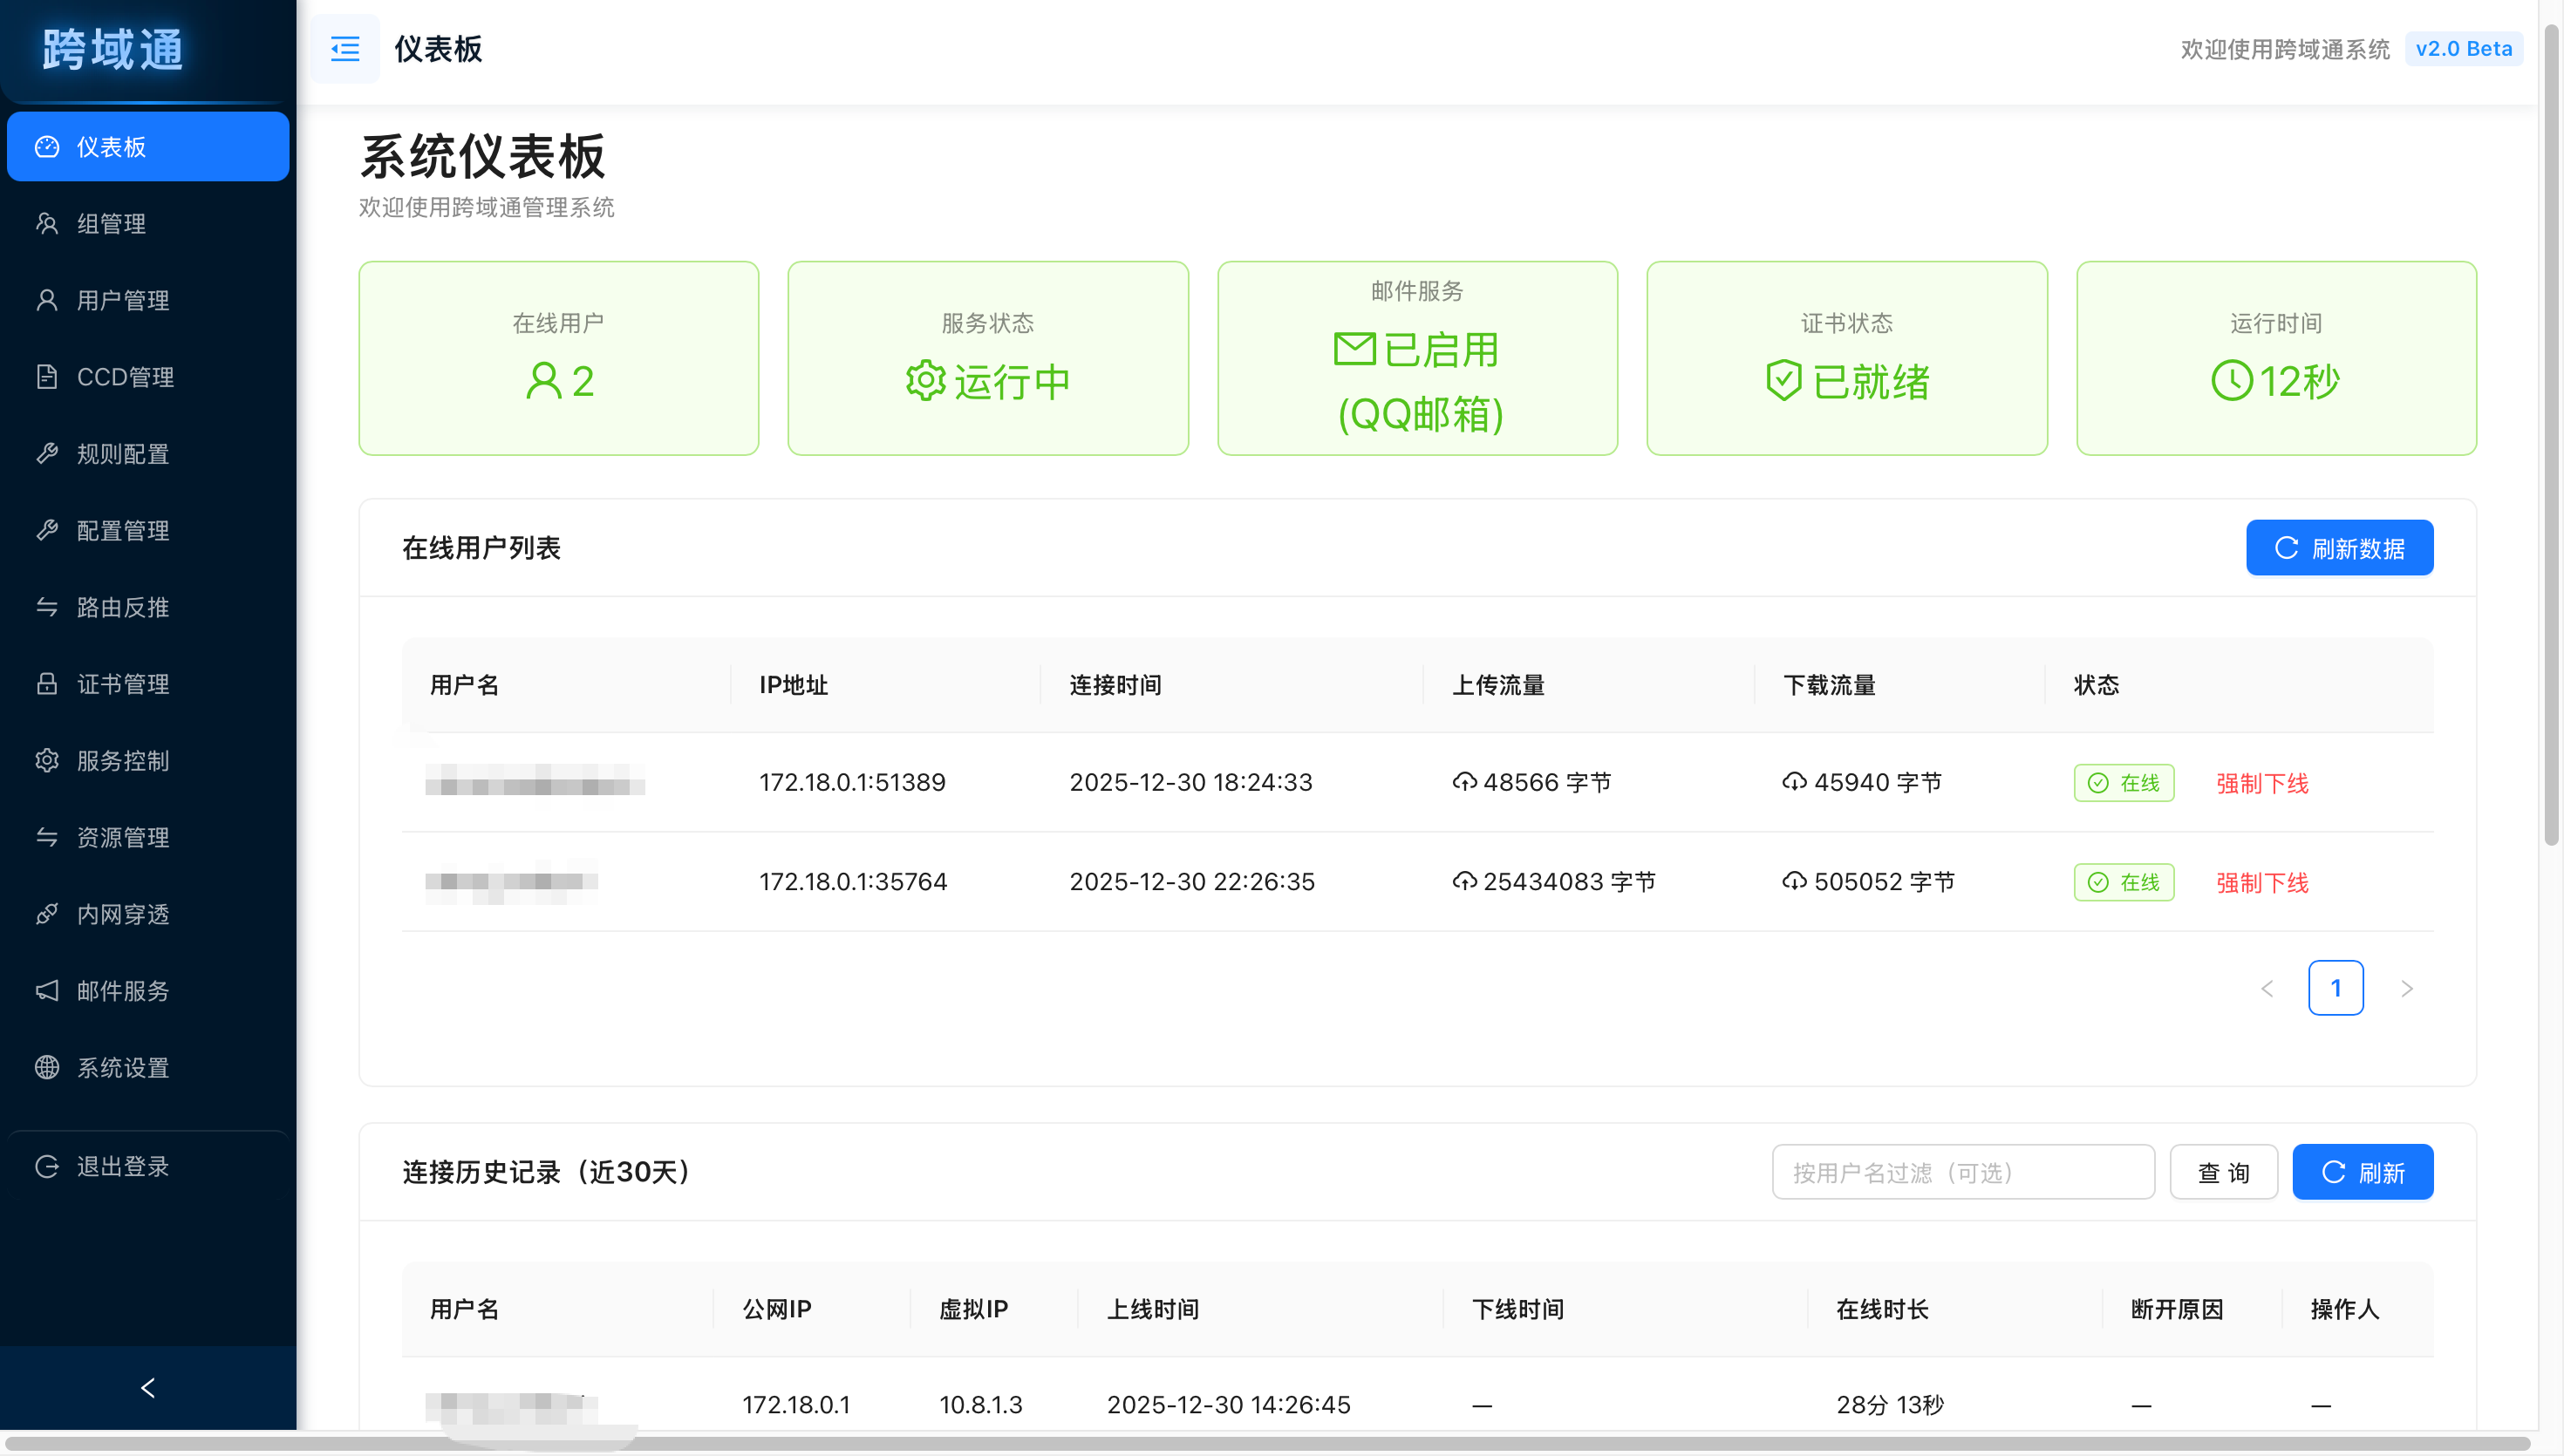2564x1456 pixels.
Task: Select 仪表板 in the sidebar menu
Action: point(110,146)
